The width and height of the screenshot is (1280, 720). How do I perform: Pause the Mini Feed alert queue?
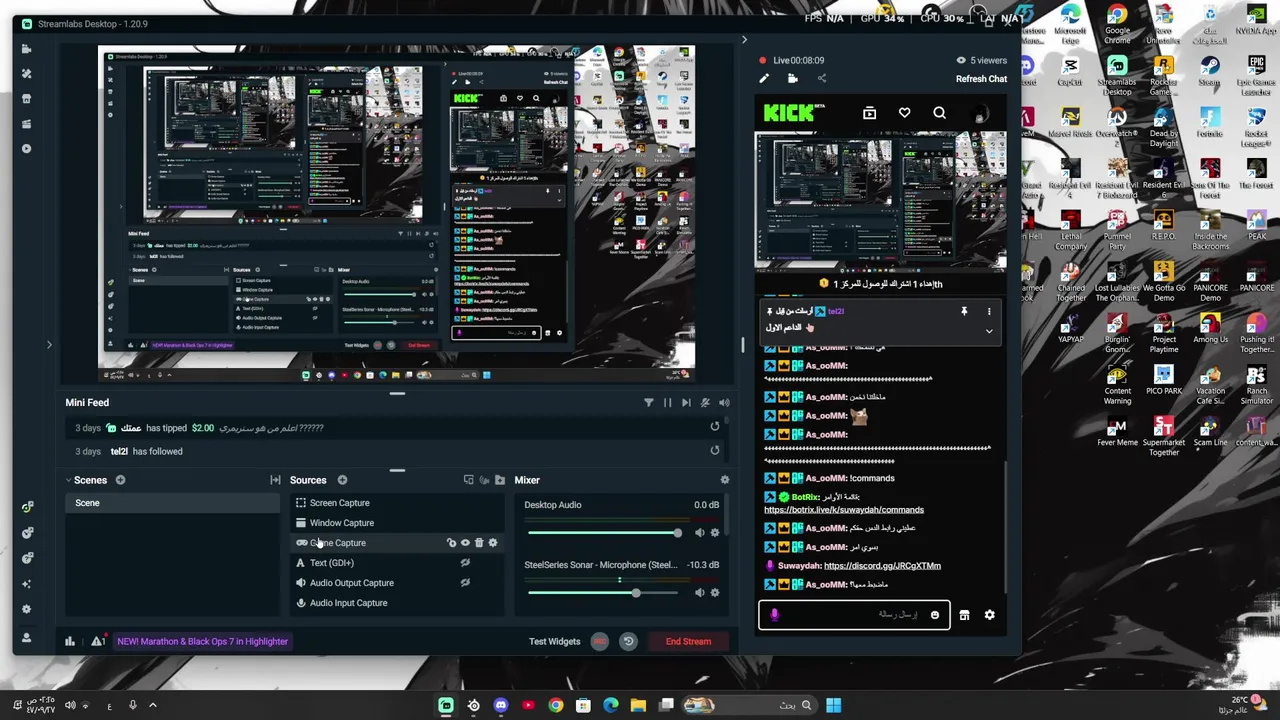(667, 402)
